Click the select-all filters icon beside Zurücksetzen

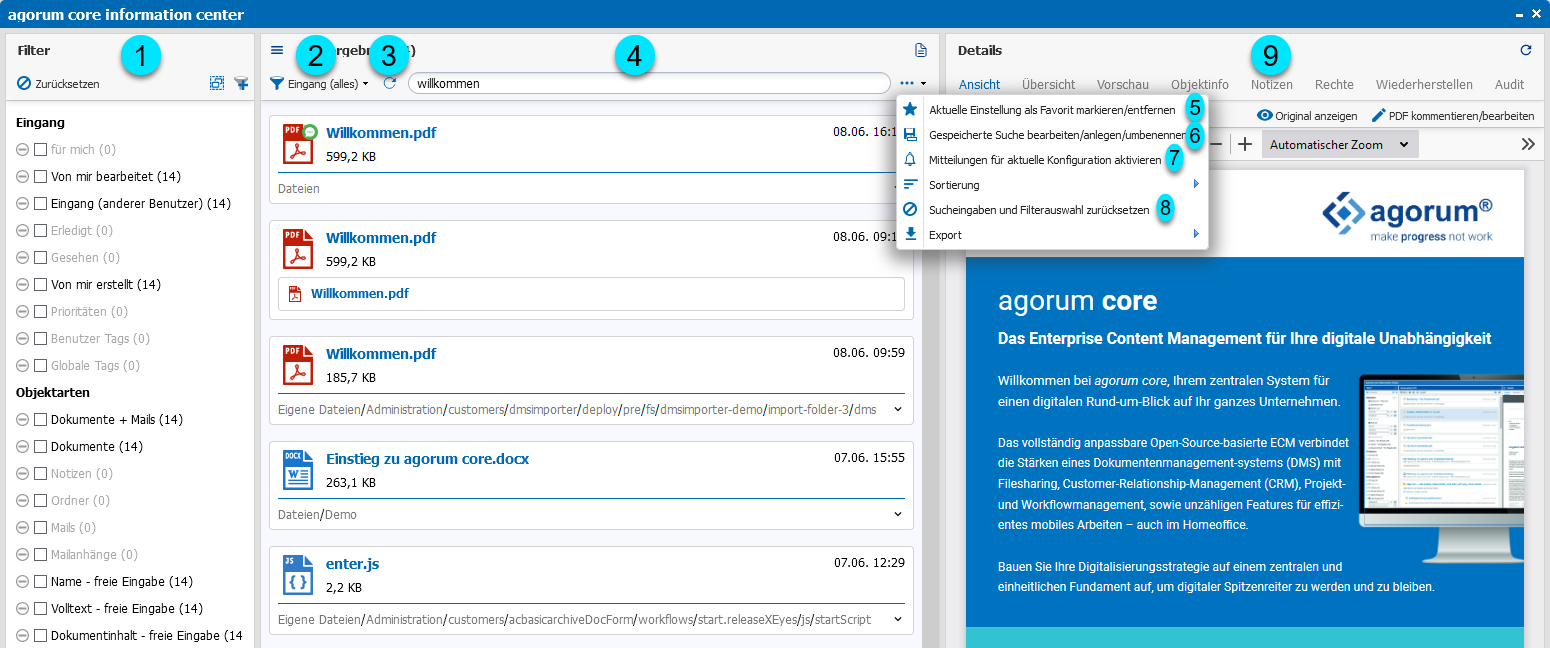pyautogui.click(x=217, y=84)
